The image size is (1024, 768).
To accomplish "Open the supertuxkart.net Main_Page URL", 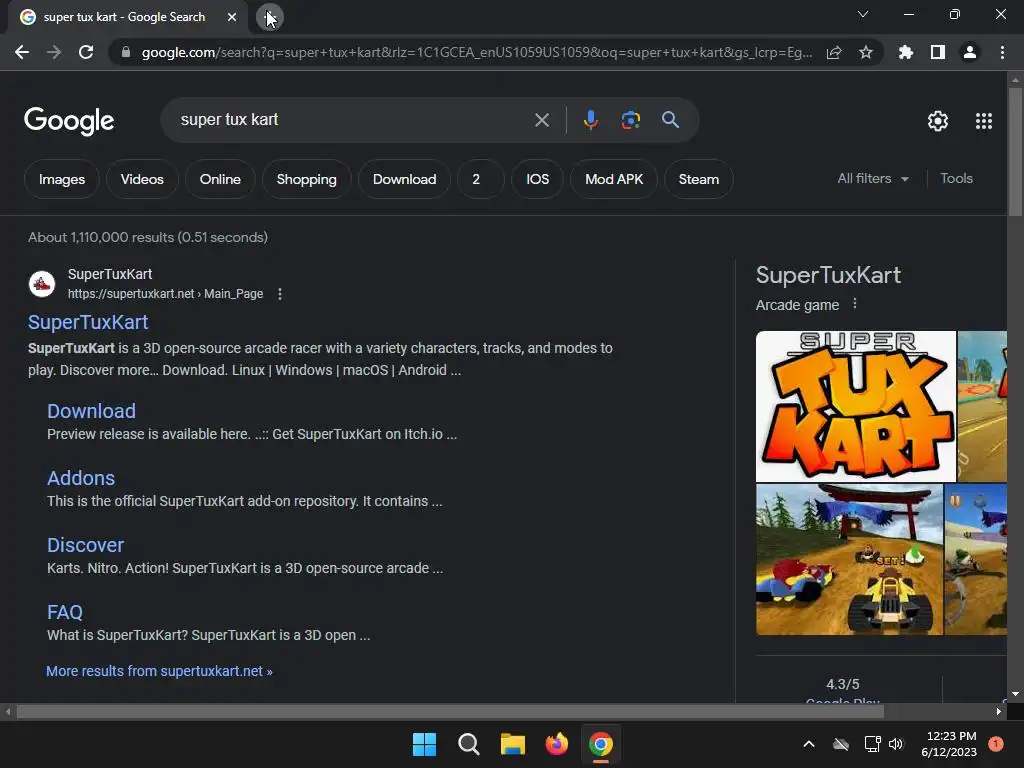I will 165,294.
